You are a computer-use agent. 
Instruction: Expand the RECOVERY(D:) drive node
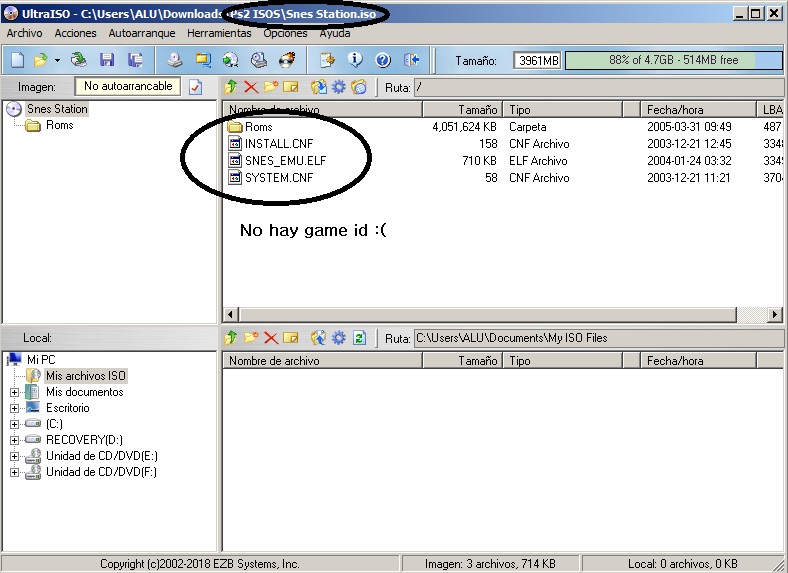14,440
